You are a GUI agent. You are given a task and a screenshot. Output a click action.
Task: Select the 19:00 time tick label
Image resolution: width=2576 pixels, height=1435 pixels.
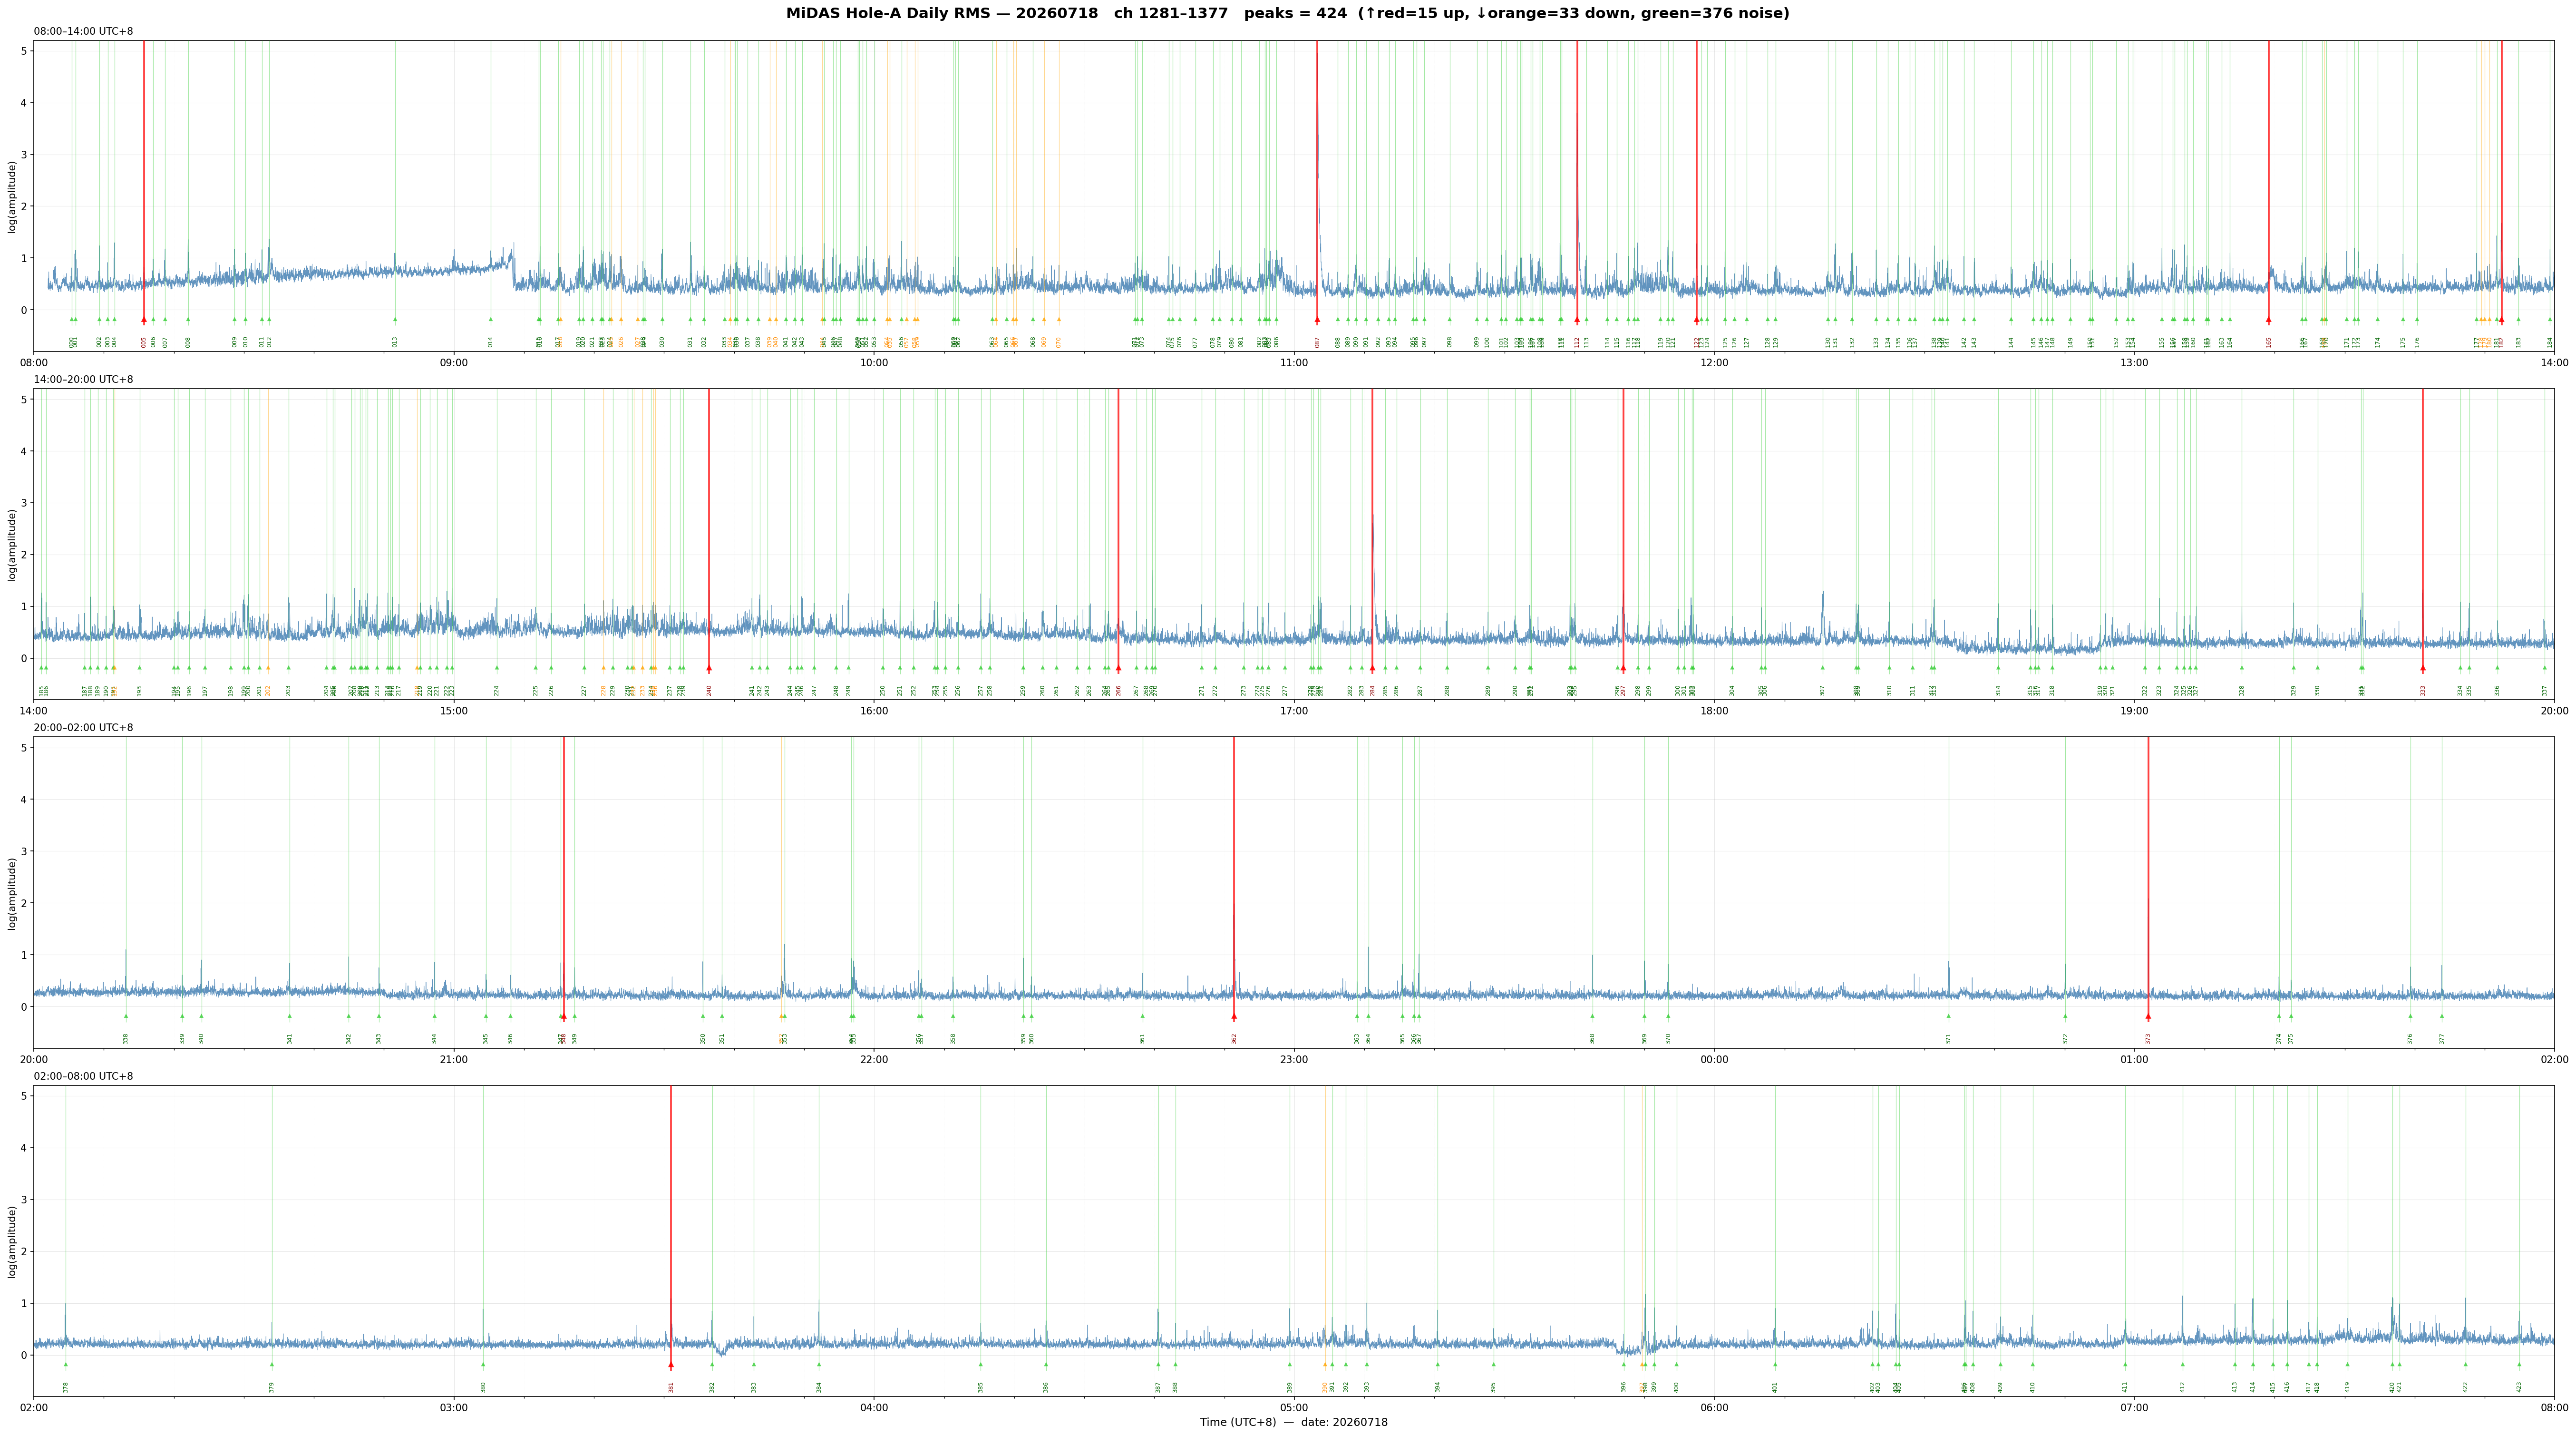click(x=2134, y=711)
